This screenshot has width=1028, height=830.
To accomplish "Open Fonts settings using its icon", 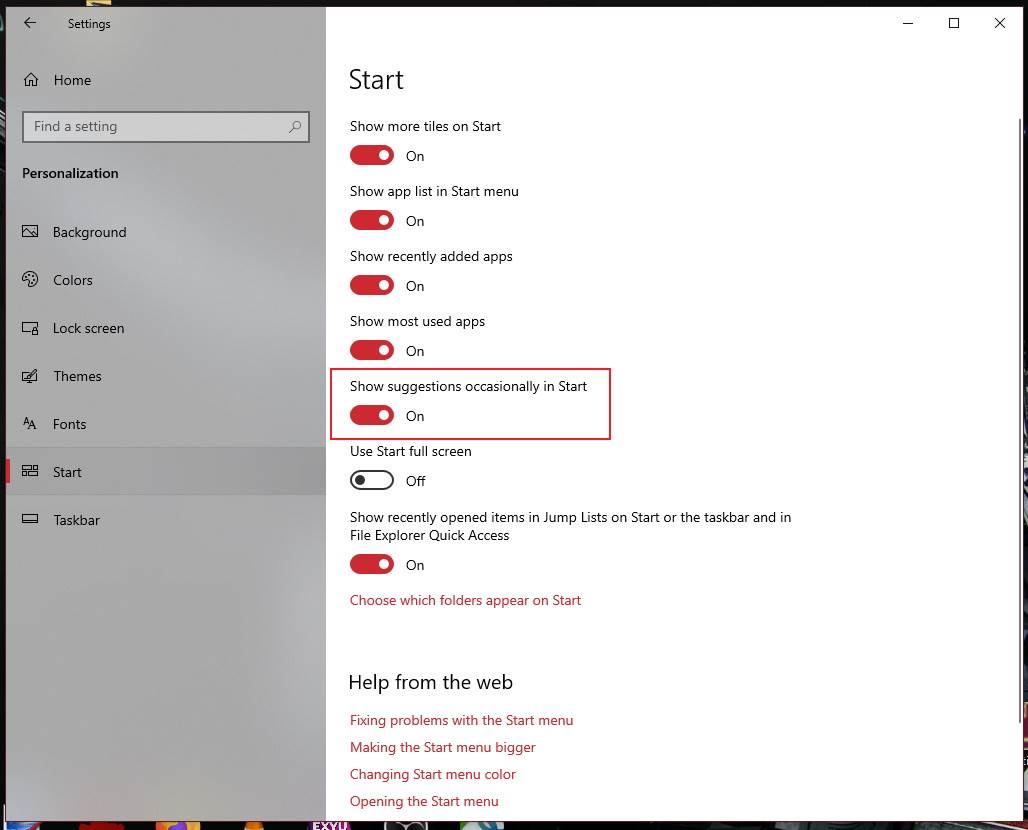I will pos(31,424).
